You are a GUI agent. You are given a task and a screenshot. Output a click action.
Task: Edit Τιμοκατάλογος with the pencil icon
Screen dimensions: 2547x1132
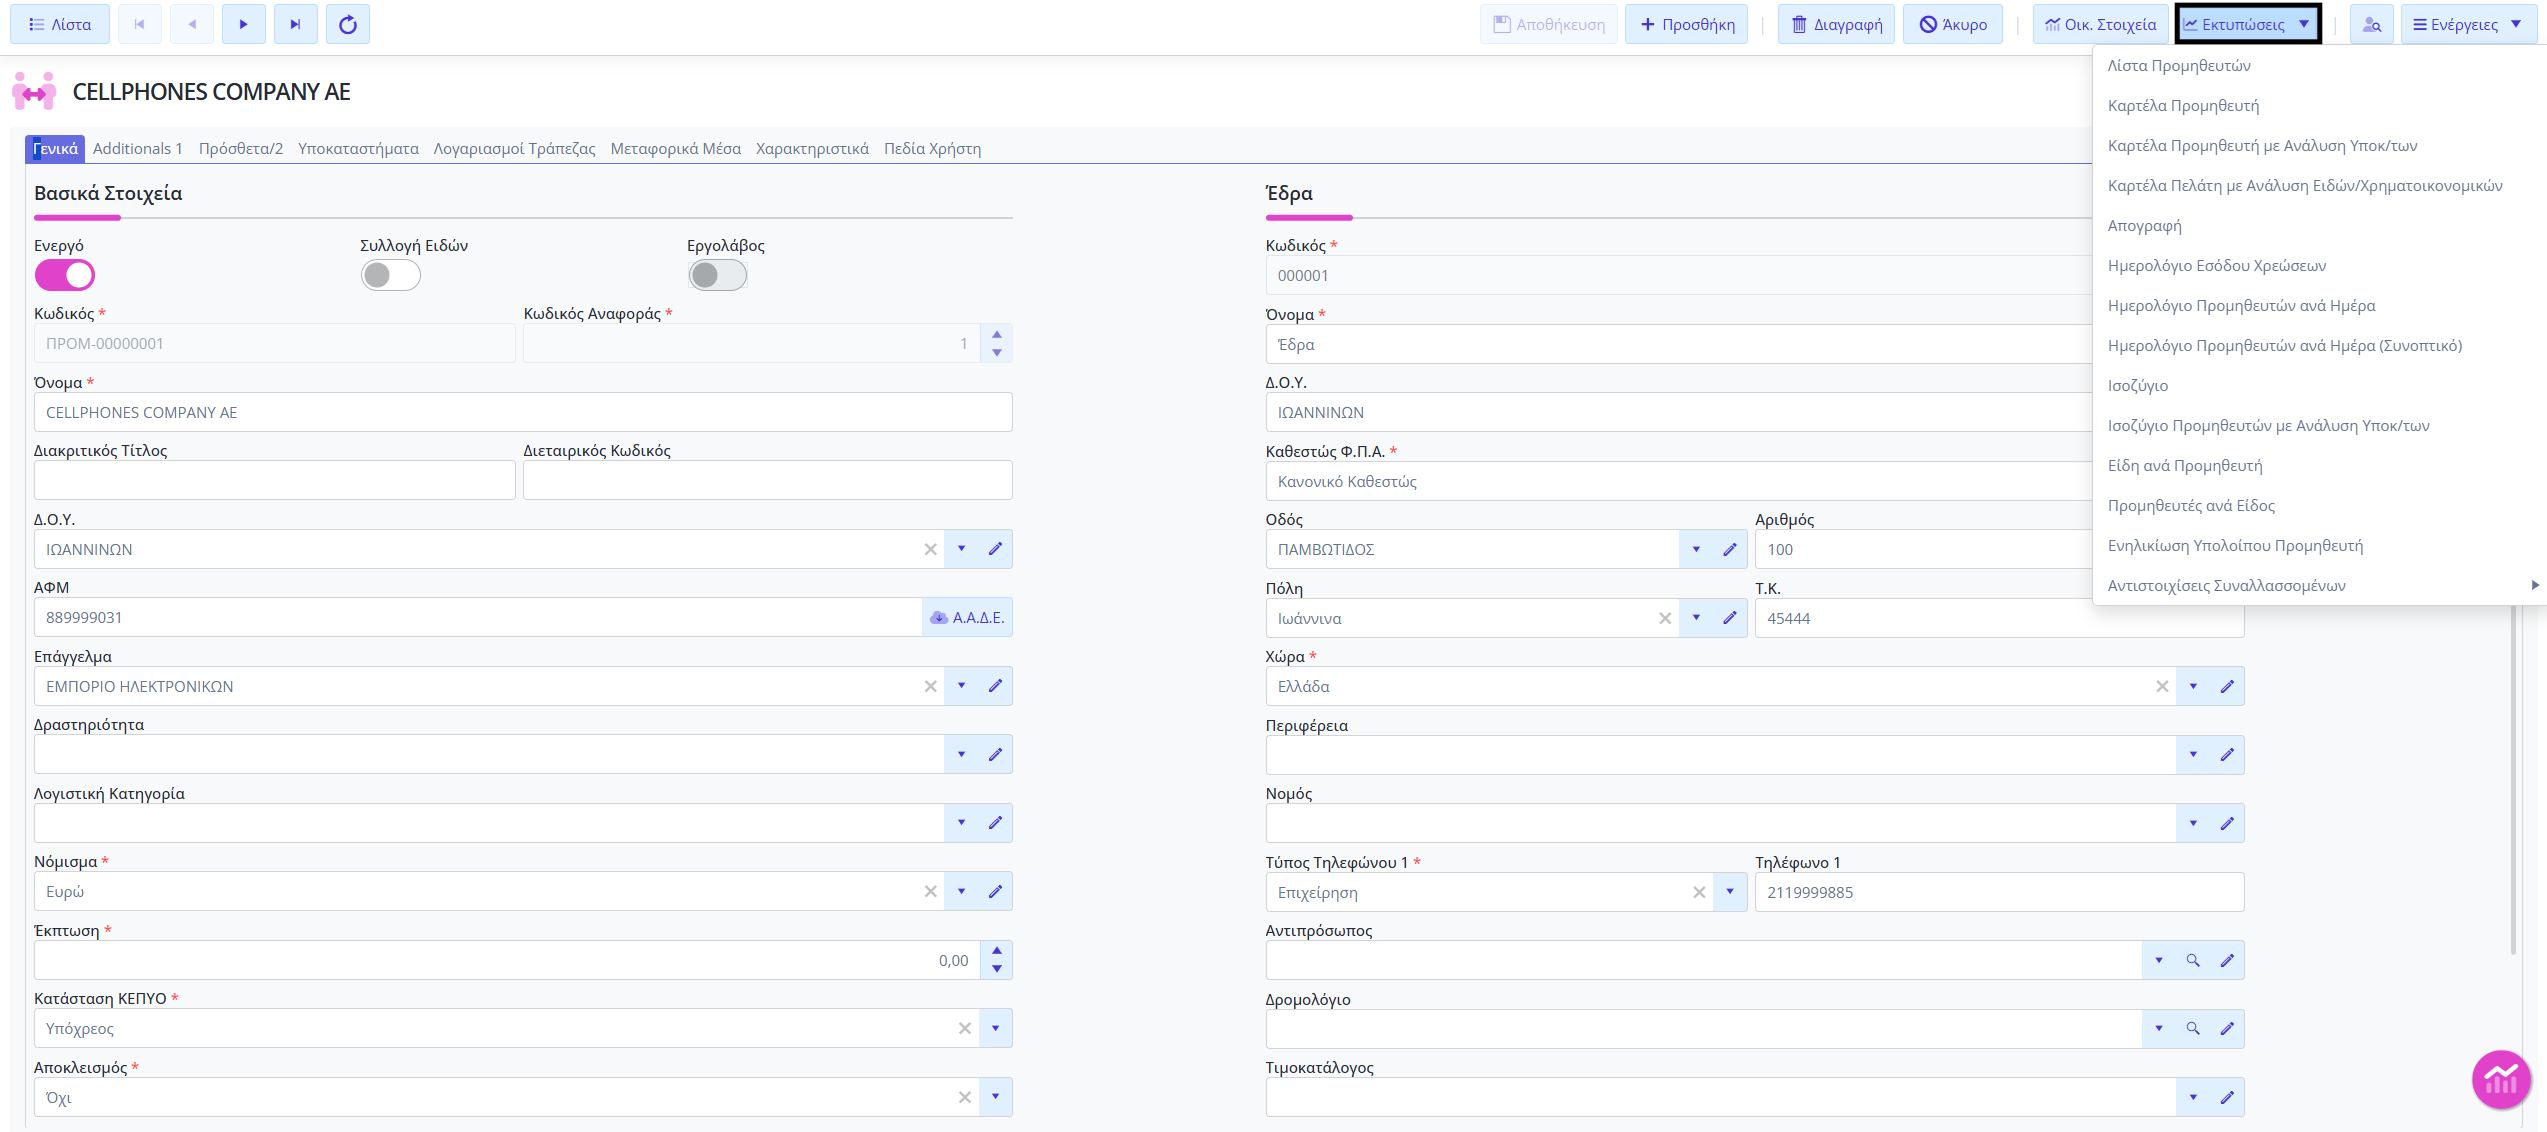(2227, 1097)
